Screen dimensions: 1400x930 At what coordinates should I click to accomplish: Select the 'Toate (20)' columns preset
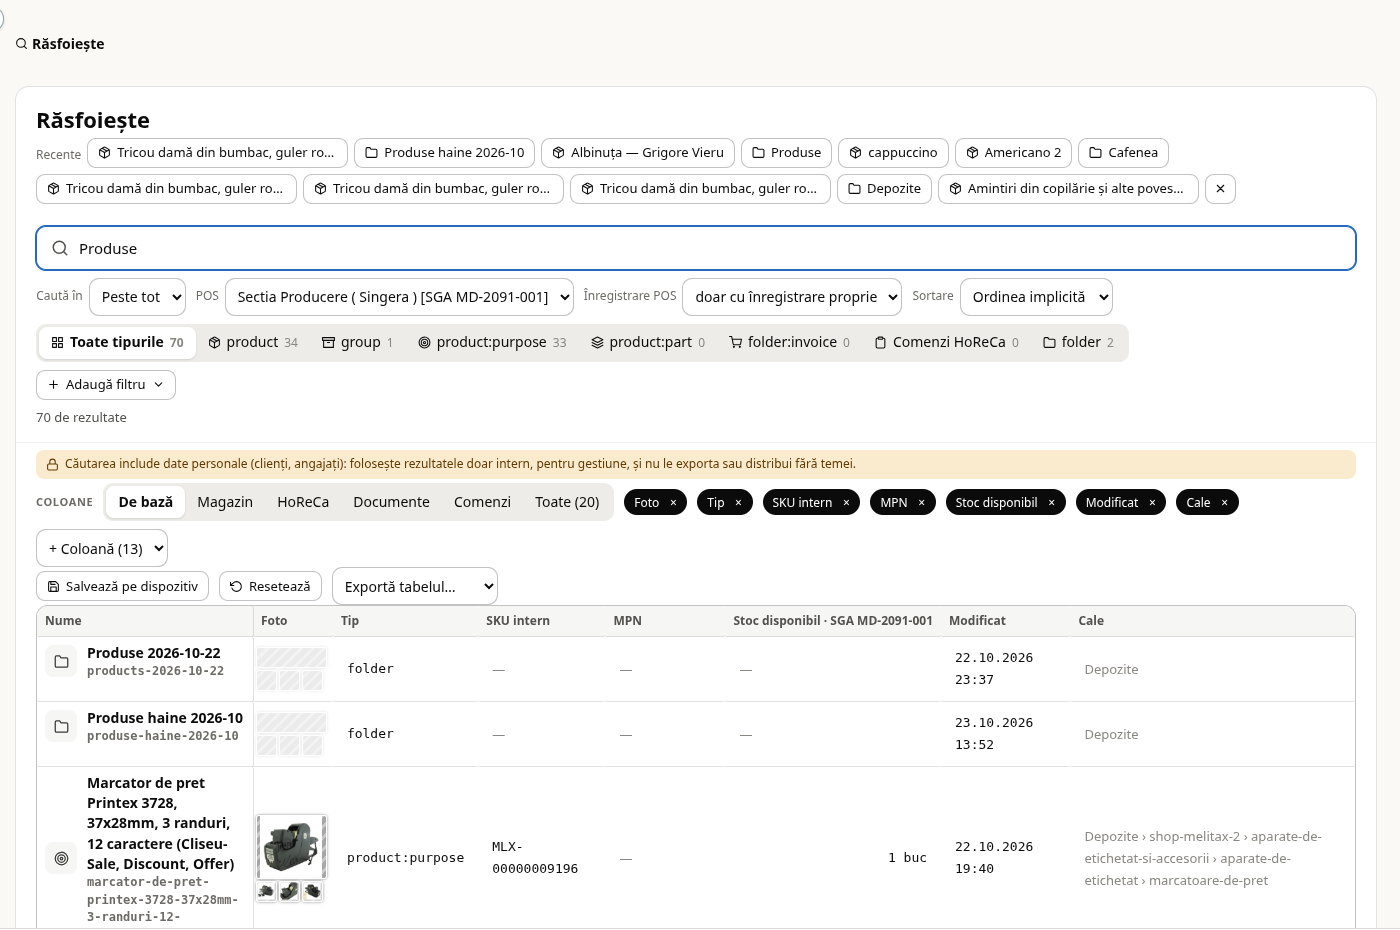pos(567,502)
